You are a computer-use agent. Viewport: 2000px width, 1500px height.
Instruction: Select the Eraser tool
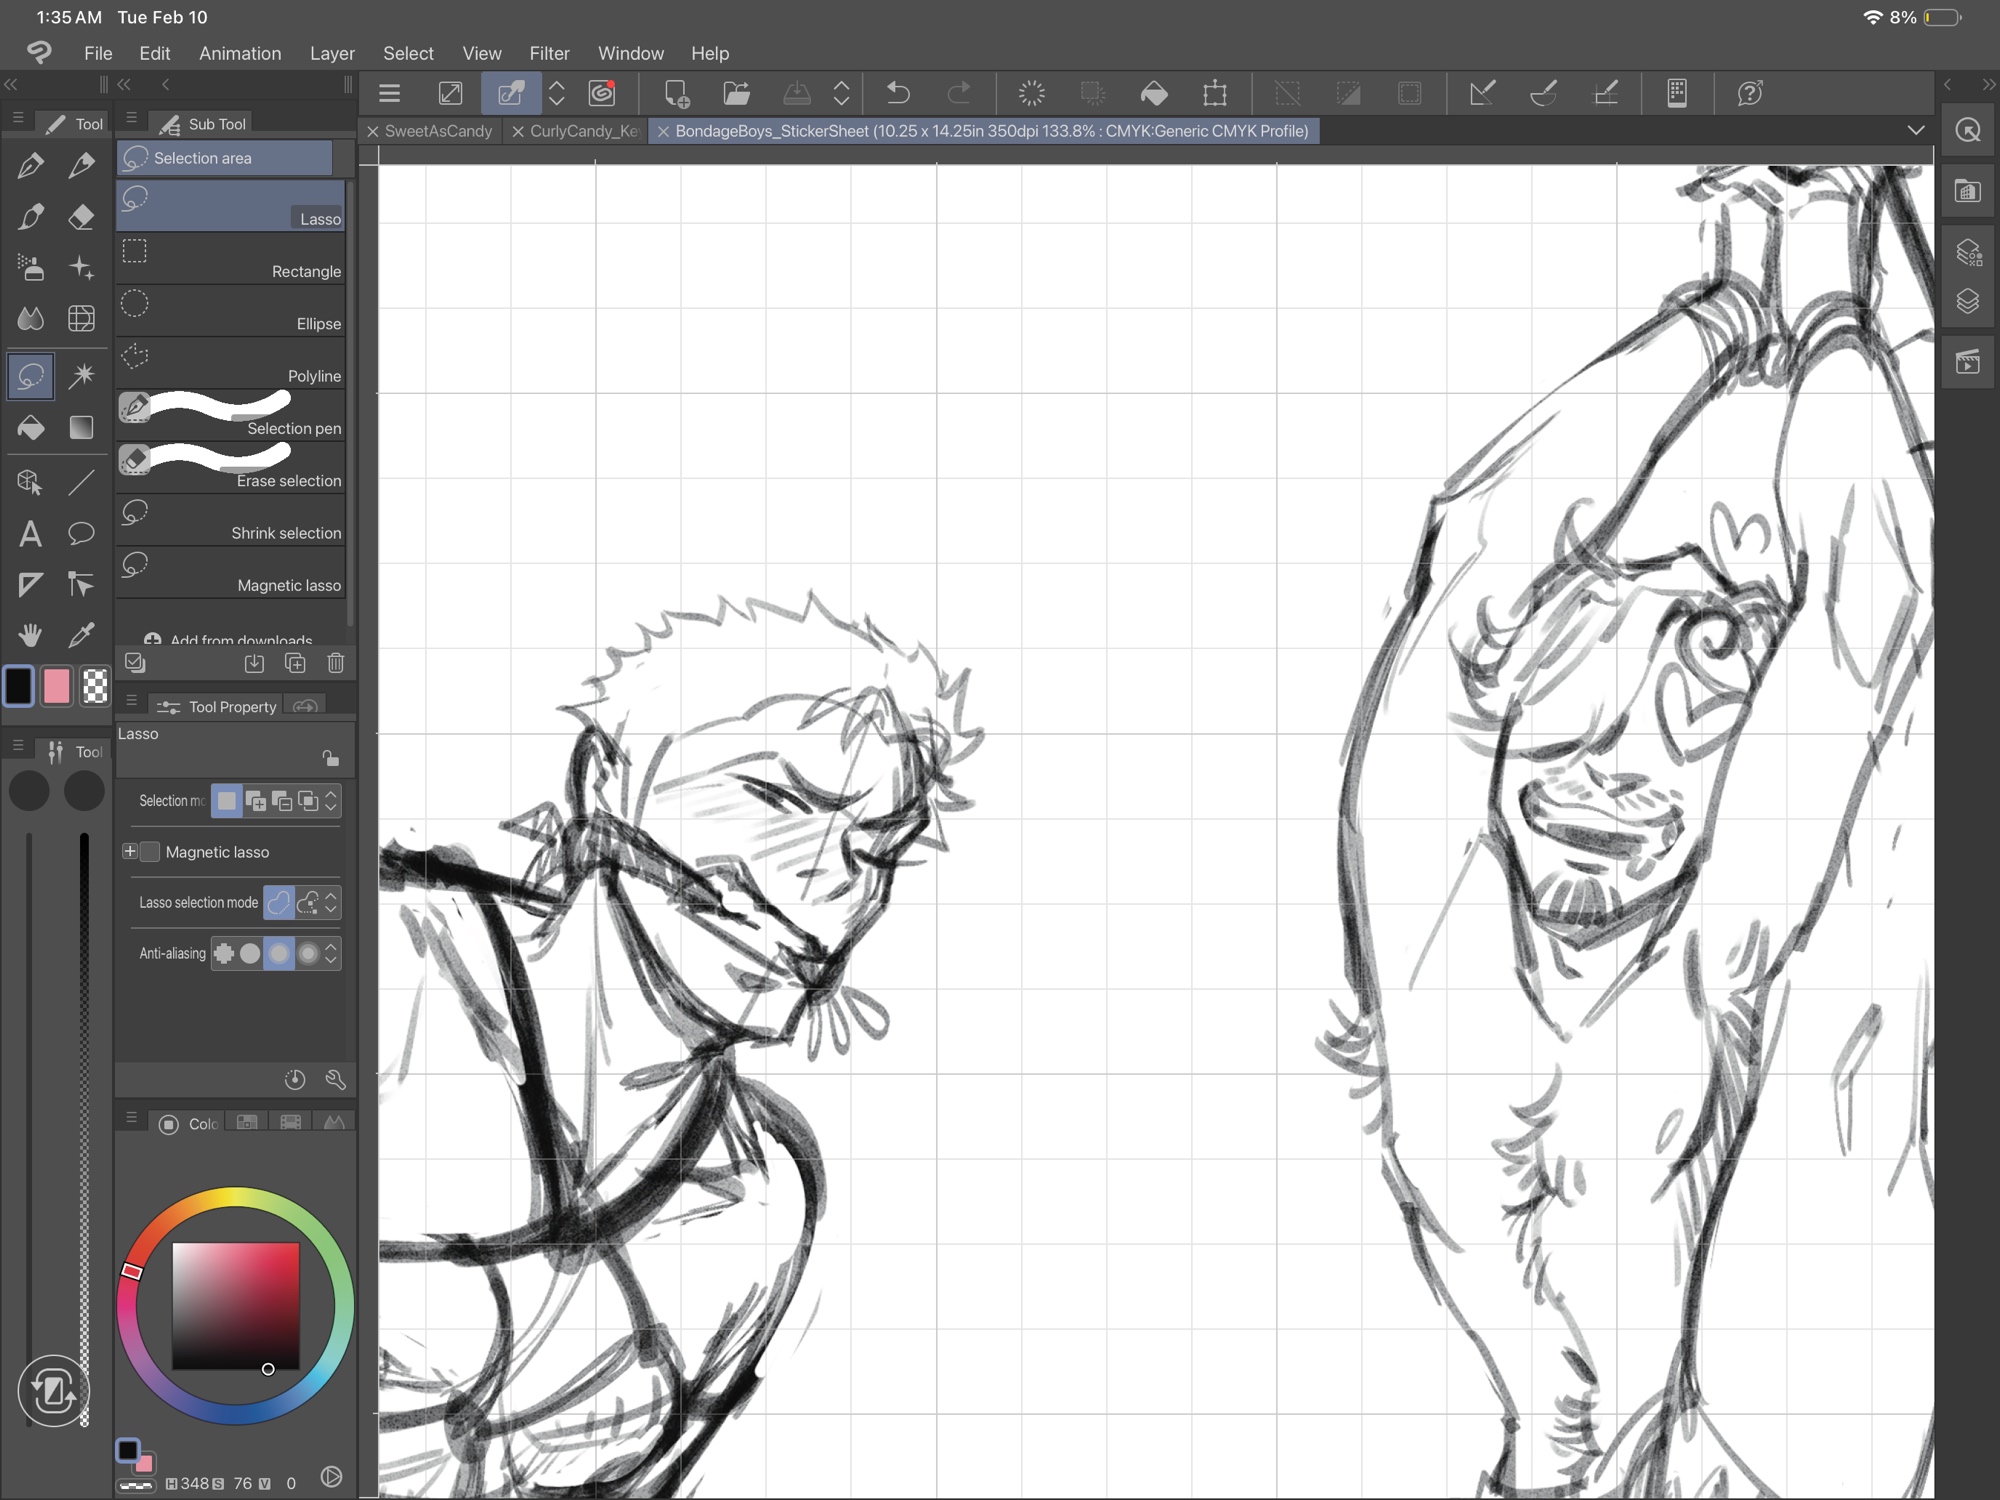[81, 217]
